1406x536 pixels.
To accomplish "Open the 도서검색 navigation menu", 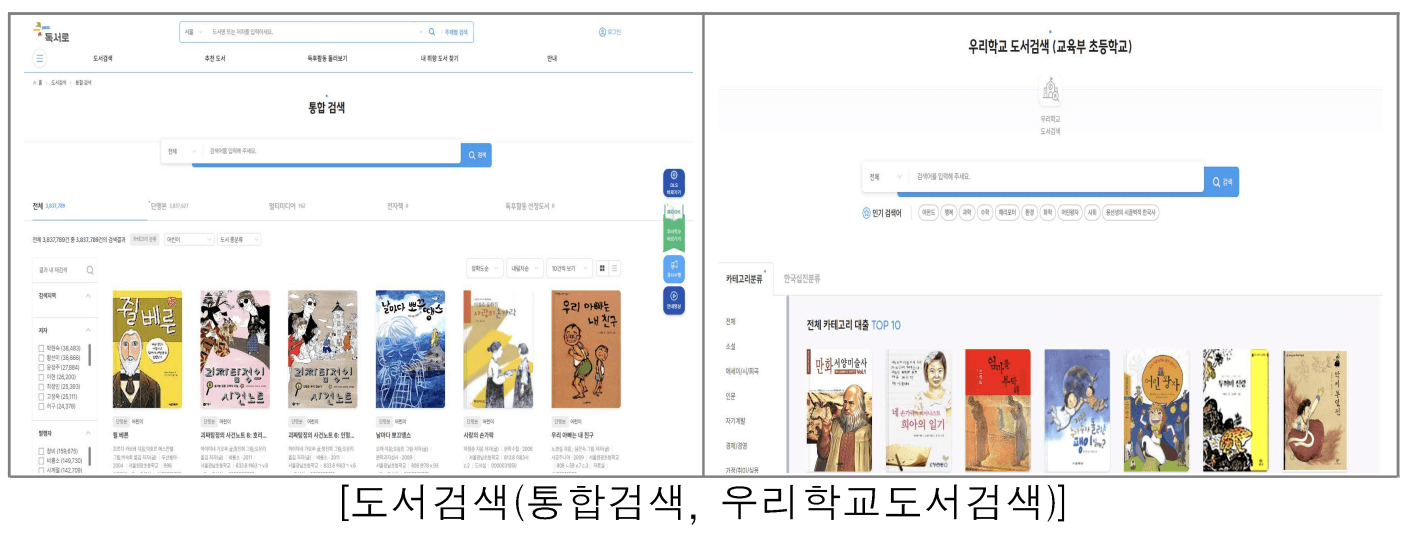I will point(103,58).
